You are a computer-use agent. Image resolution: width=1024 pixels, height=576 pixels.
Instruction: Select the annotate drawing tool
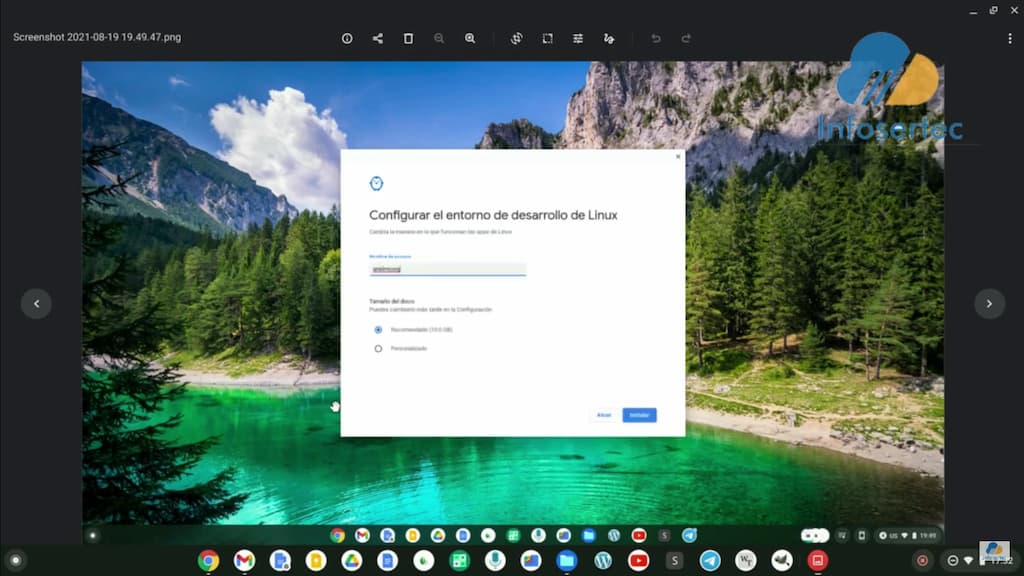click(609, 38)
